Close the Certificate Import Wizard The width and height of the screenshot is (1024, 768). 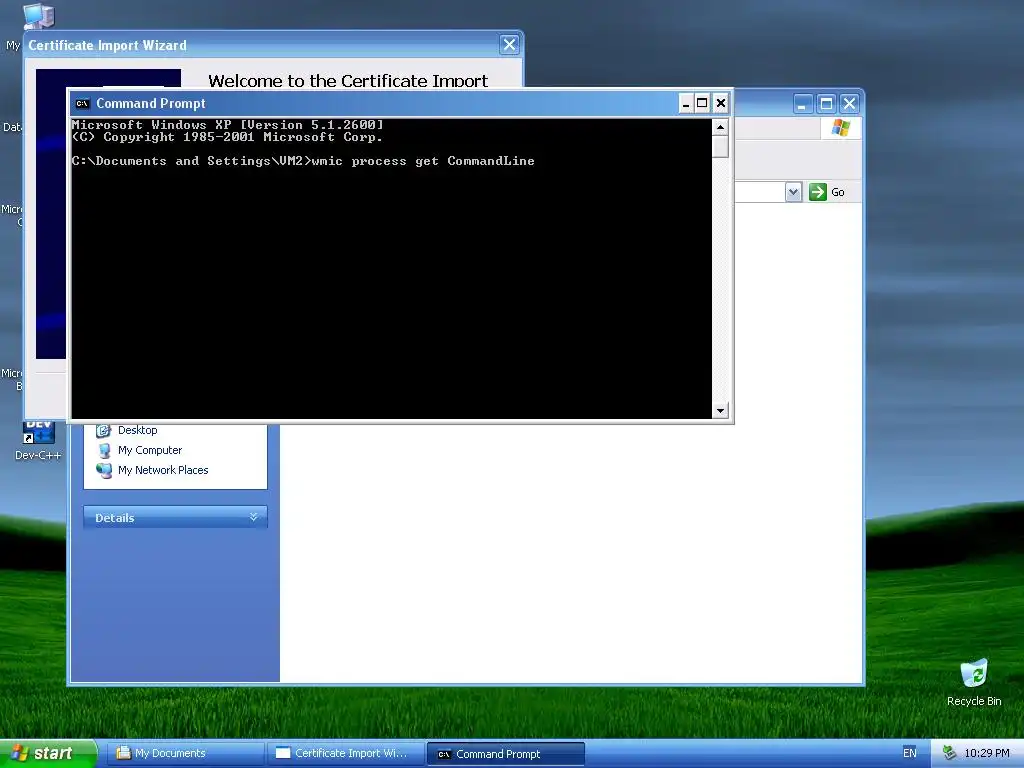[509, 45]
